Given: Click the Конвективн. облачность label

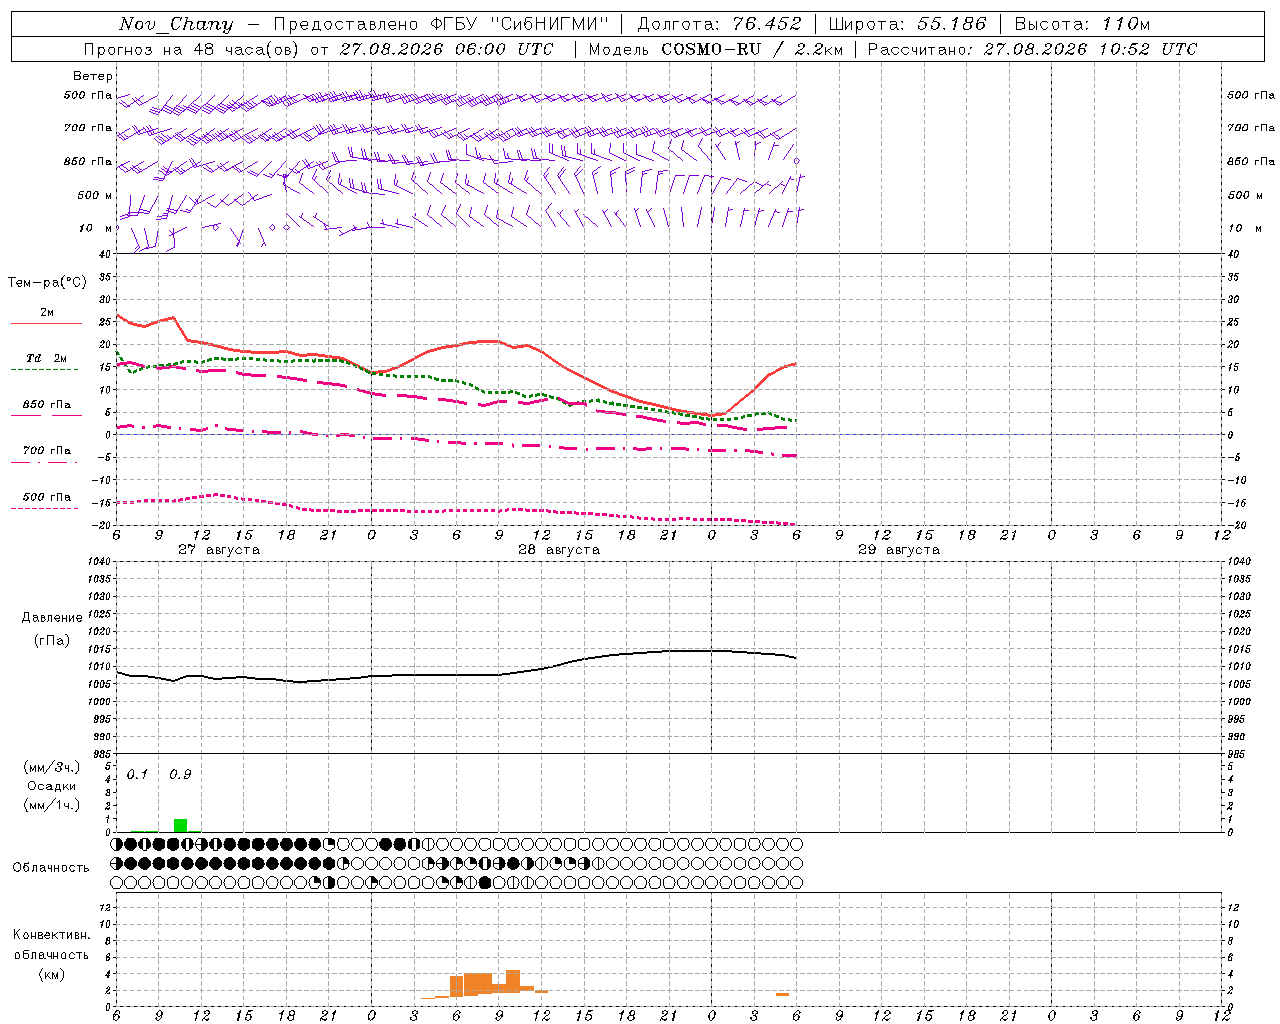Looking at the screenshot, I should coord(51,954).
